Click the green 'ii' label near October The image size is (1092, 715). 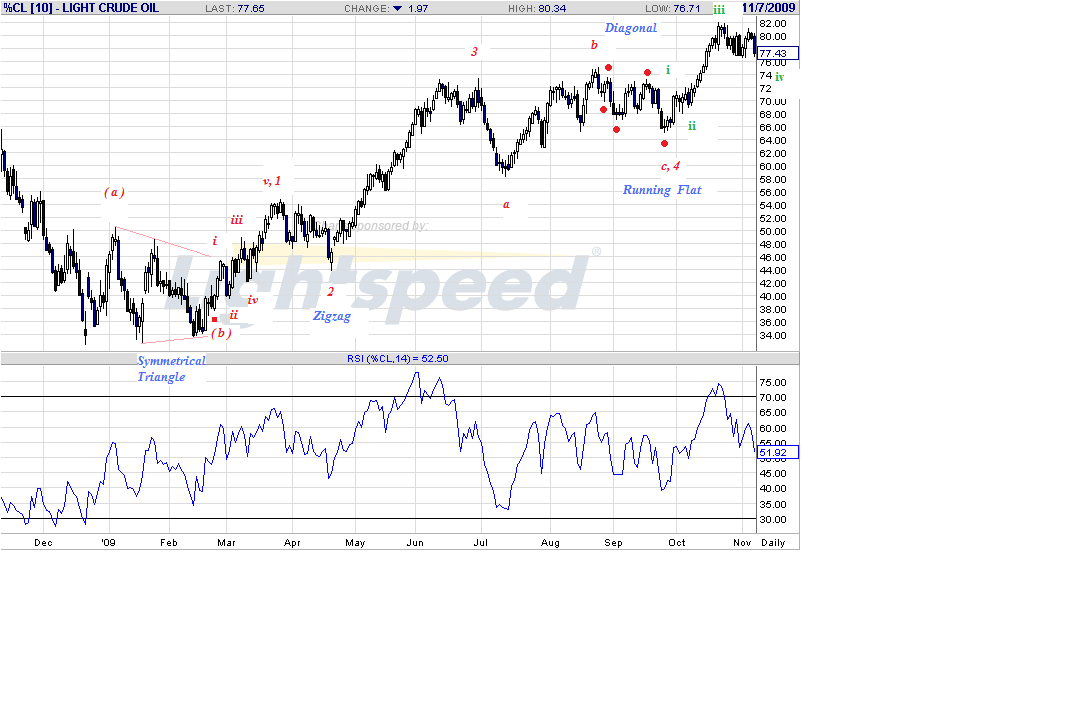tap(692, 126)
